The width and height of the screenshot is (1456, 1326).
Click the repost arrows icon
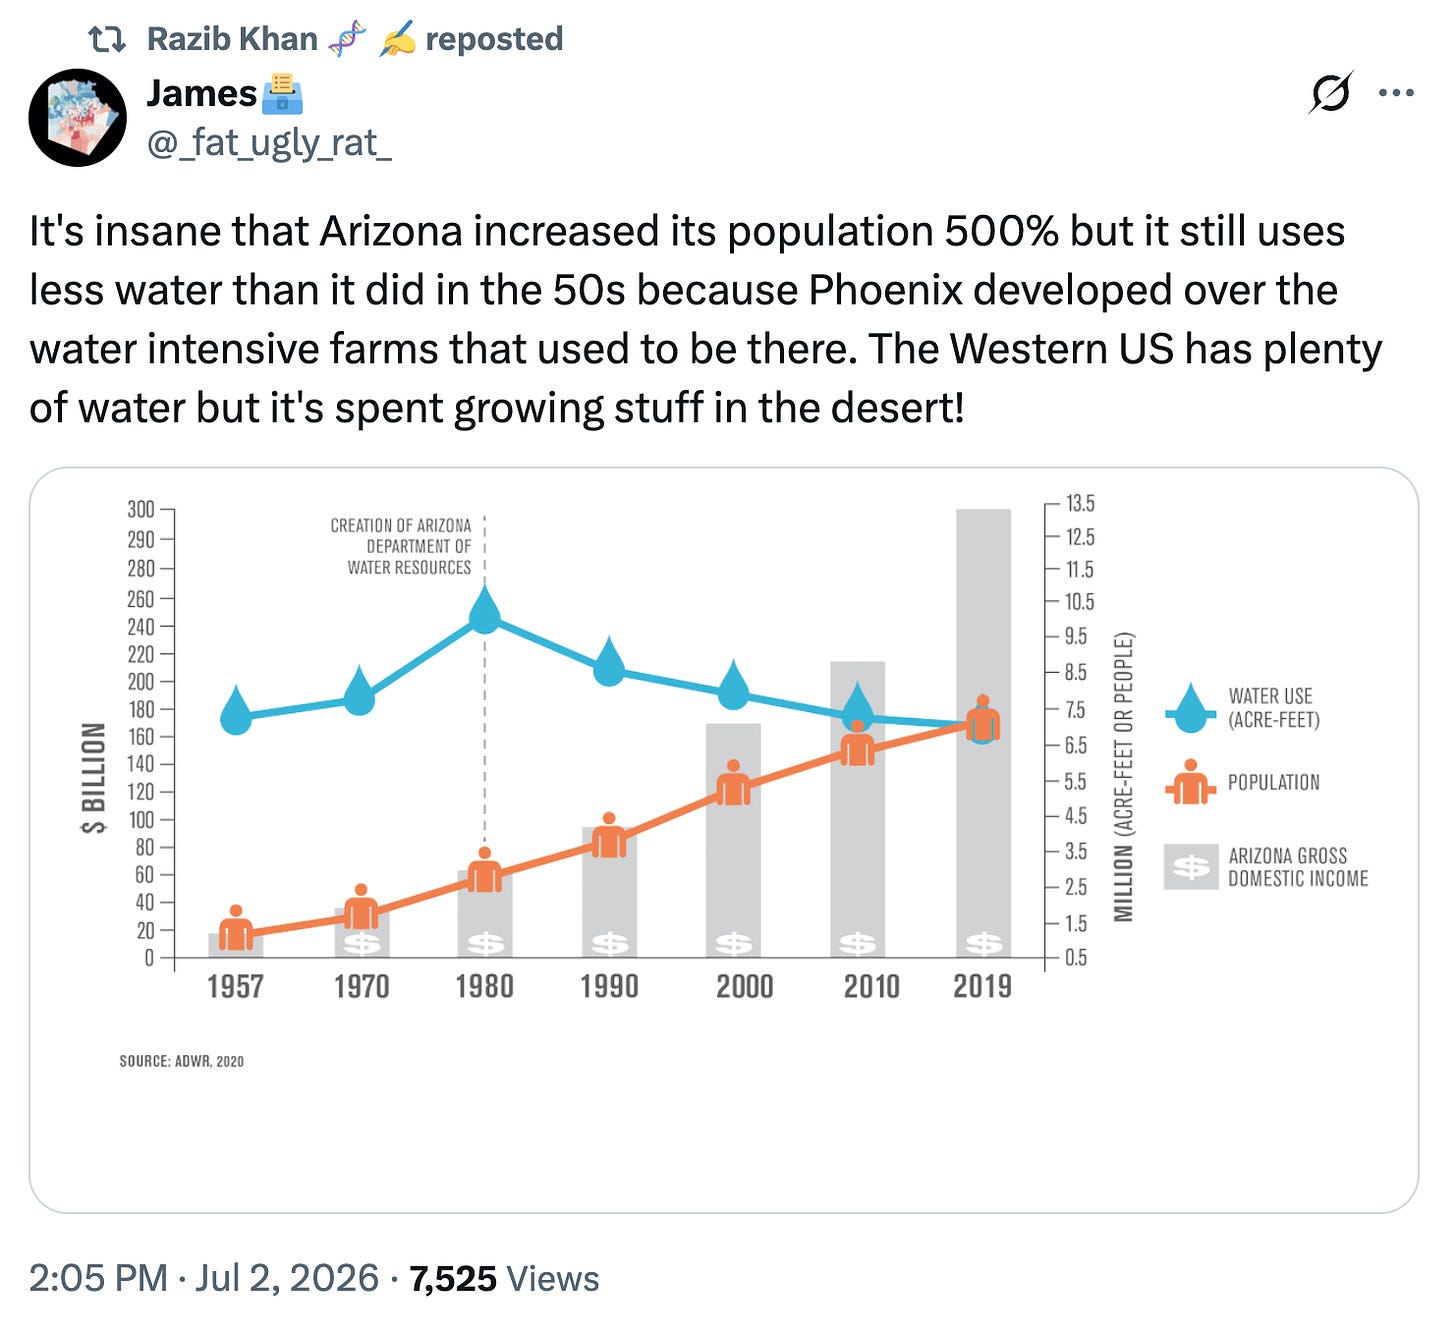tap(107, 39)
